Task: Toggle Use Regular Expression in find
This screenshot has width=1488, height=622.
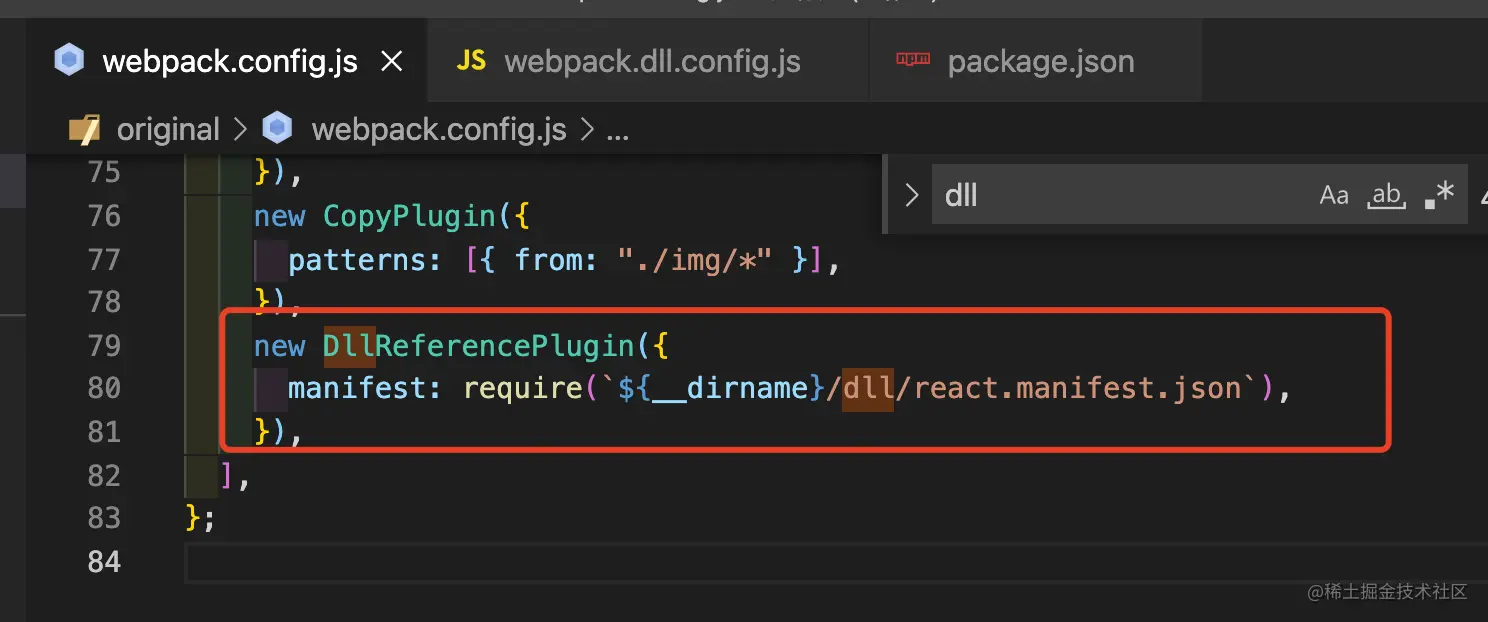Action: (1439, 195)
